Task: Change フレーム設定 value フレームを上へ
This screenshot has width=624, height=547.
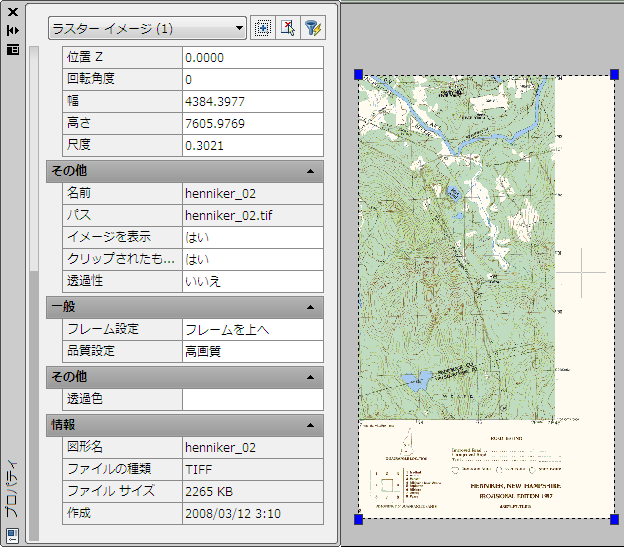Action: pyautogui.click(x=253, y=329)
